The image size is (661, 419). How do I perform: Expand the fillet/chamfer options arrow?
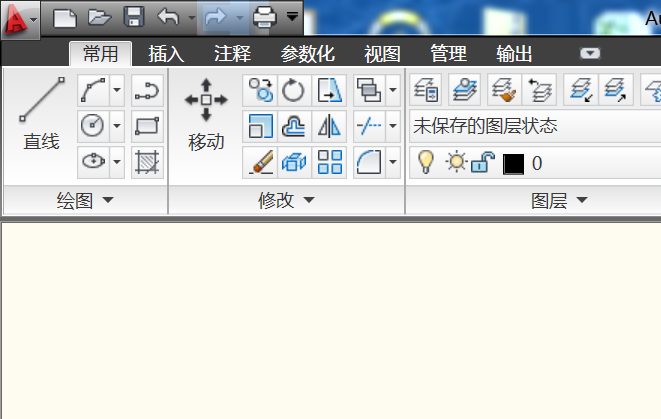pyautogui.click(x=392, y=162)
